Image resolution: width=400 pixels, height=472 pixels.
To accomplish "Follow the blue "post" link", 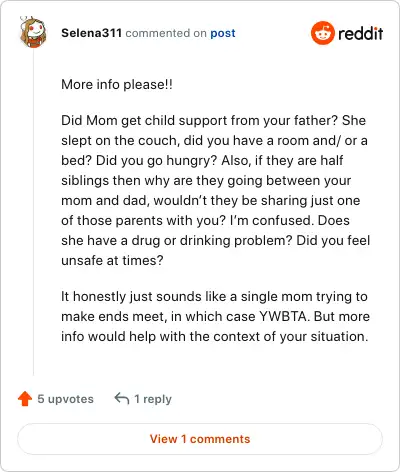I will (x=223, y=33).
